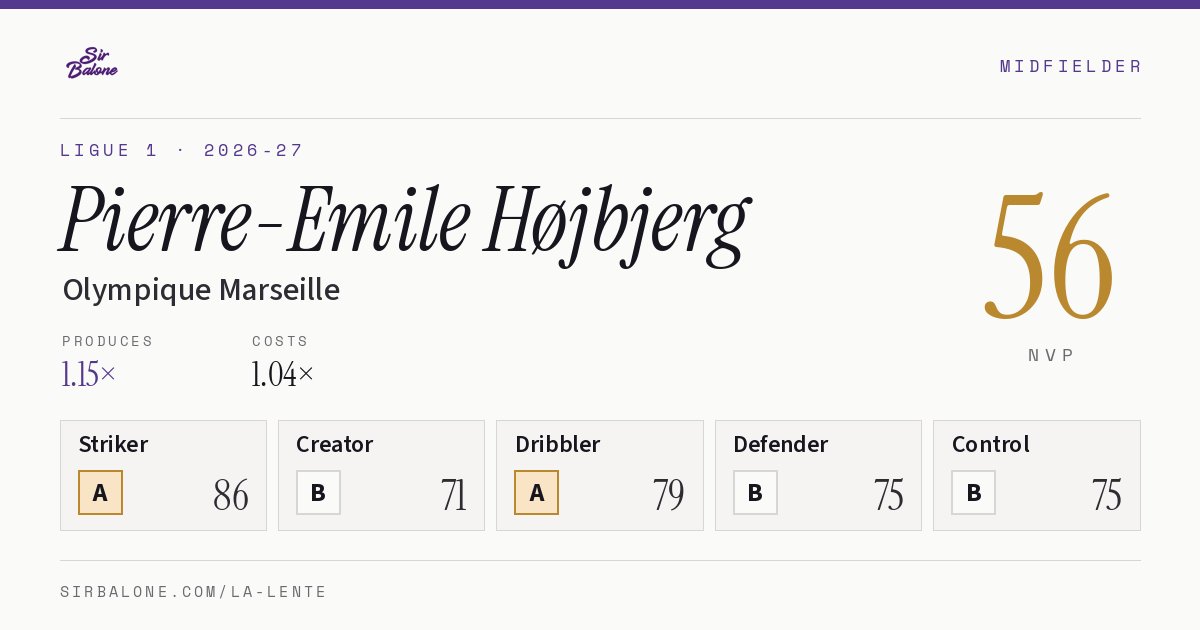Open the Defender rating card
Image resolution: width=1200 pixels, height=630 pixels.
tap(818, 475)
